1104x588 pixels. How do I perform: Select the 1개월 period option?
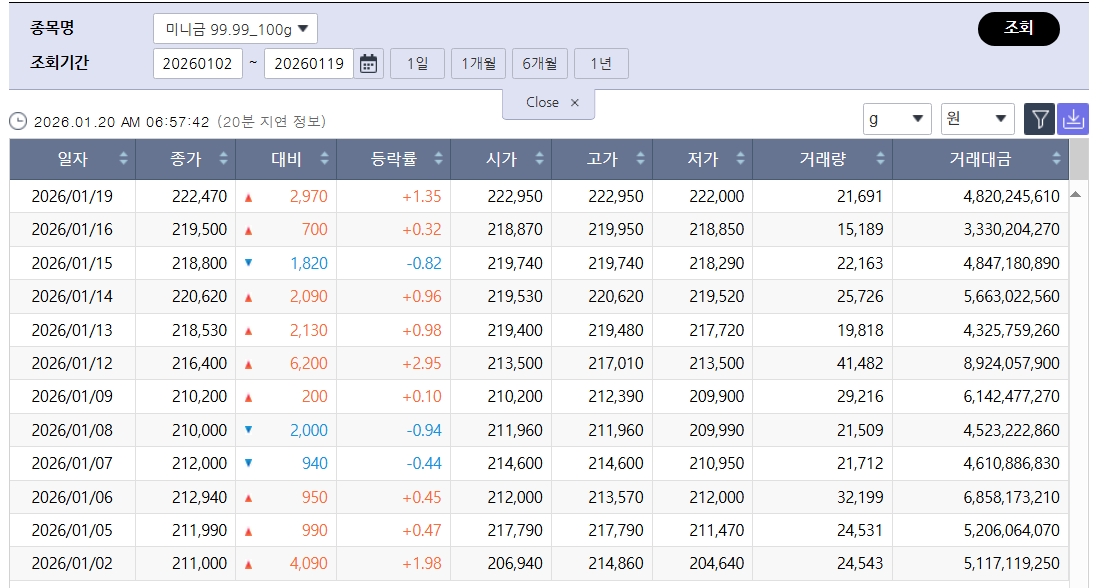click(478, 64)
